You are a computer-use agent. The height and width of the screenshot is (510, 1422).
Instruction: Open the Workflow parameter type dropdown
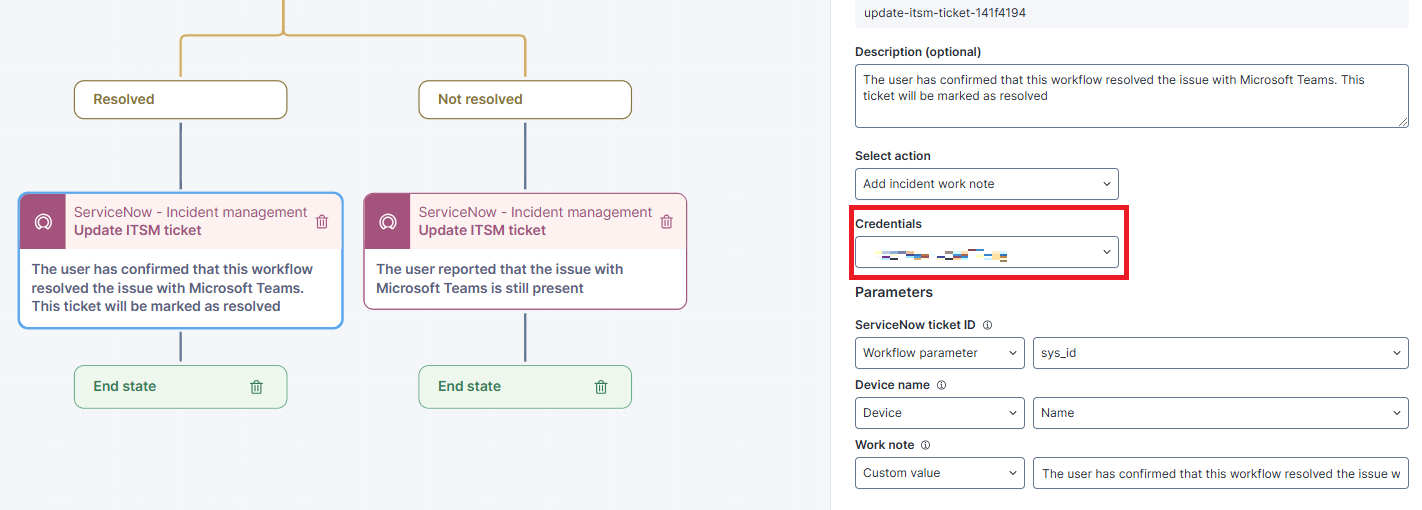click(x=940, y=353)
